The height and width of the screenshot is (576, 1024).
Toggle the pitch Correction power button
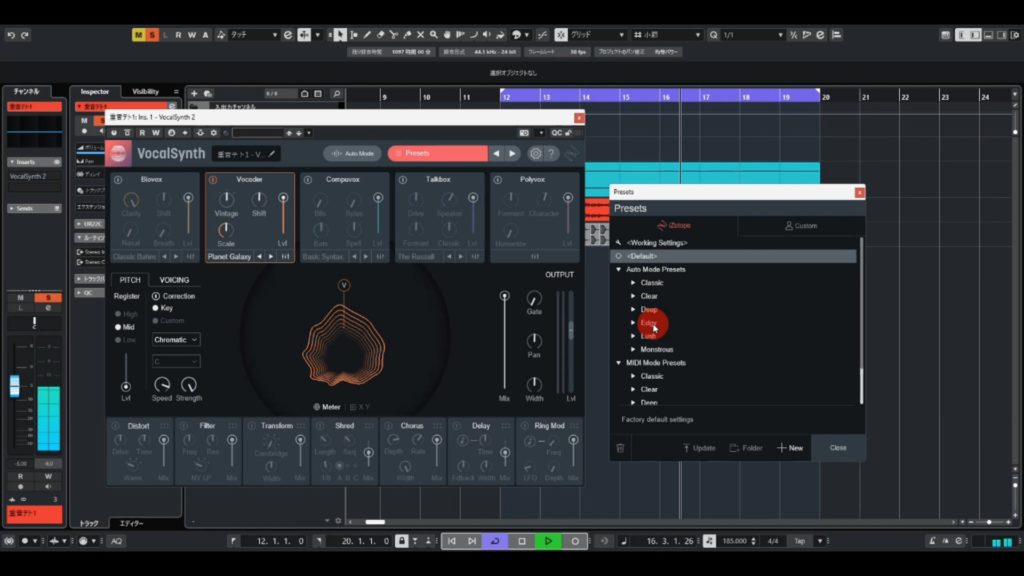pos(155,296)
